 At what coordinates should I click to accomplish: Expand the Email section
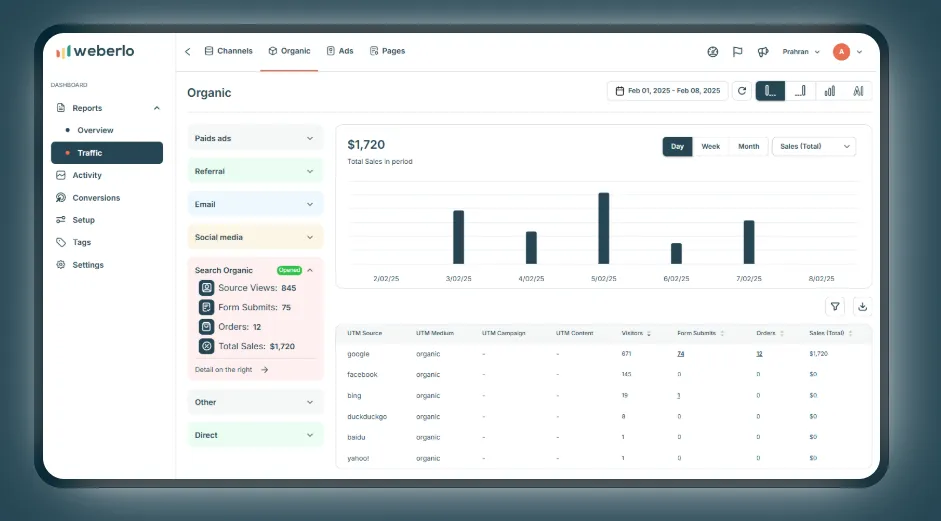pos(256,204)
